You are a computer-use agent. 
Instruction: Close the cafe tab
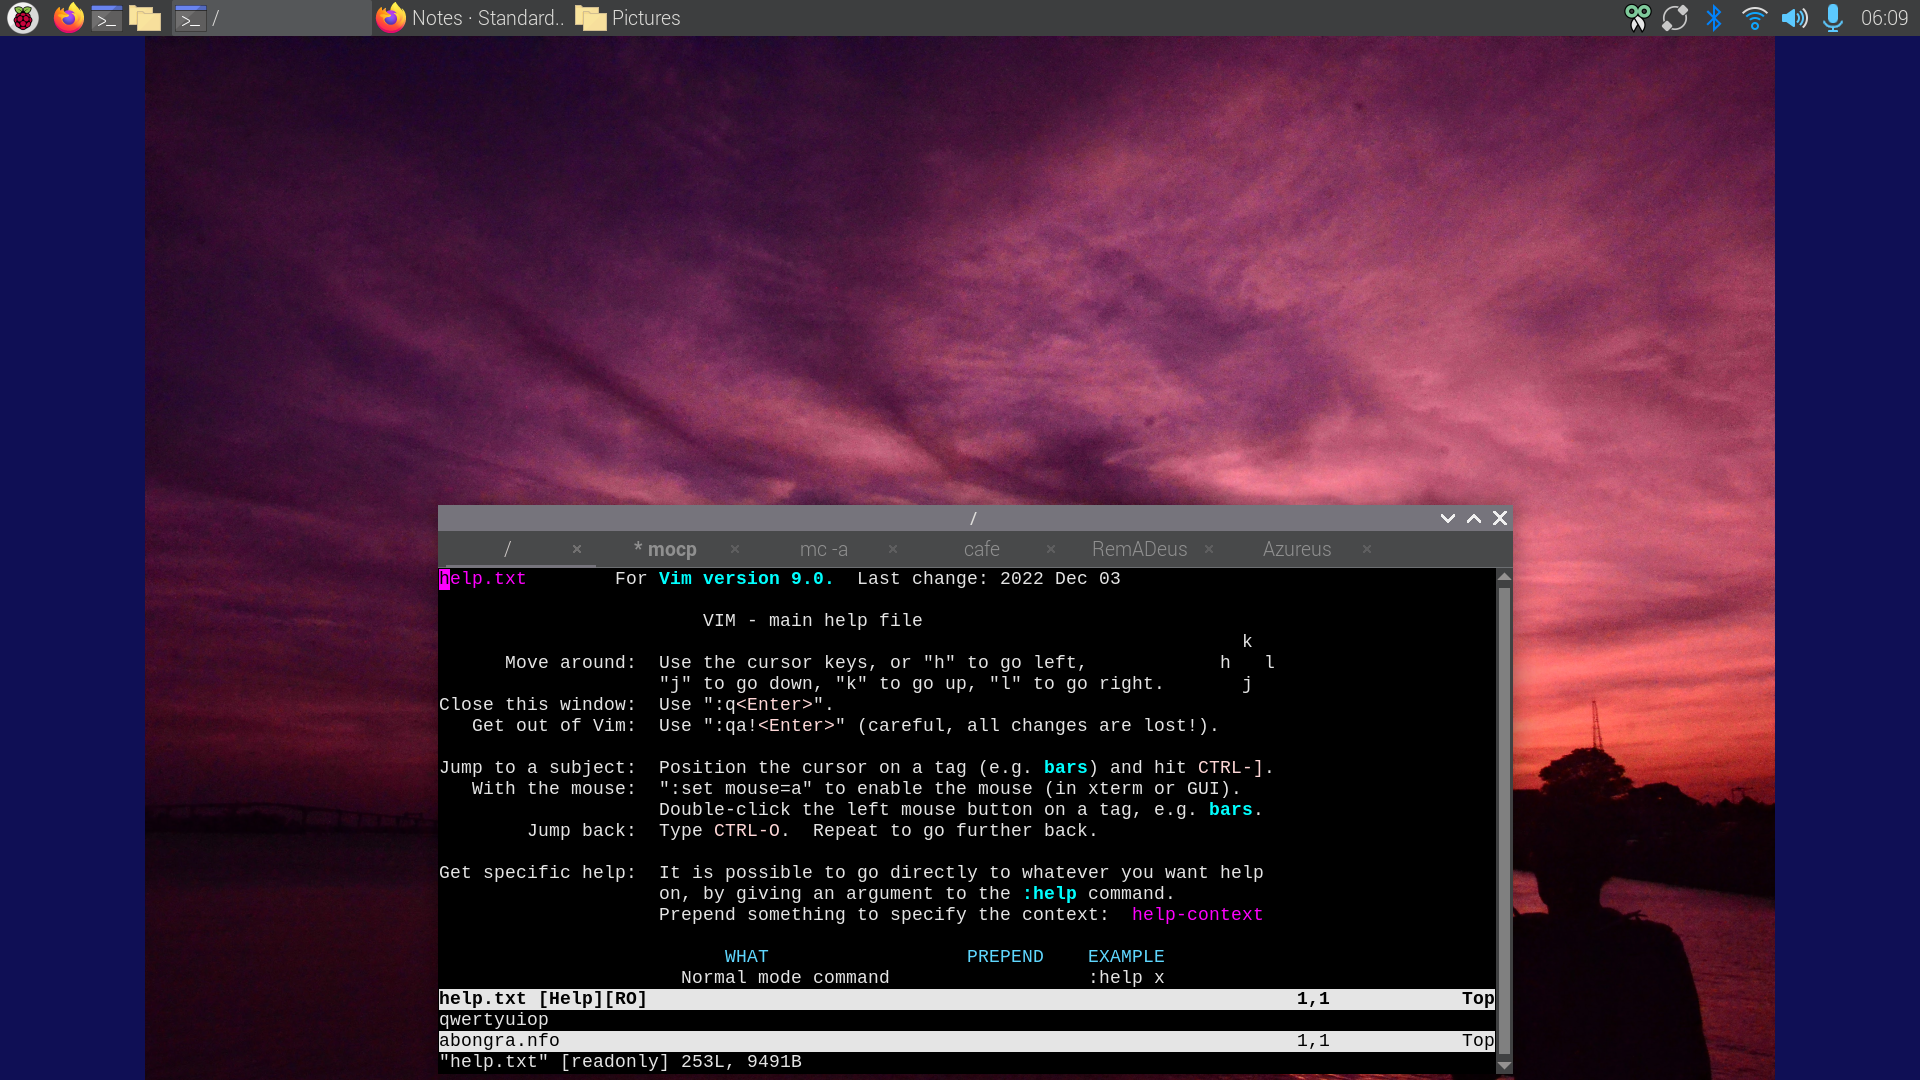[x=1051, y=549]
